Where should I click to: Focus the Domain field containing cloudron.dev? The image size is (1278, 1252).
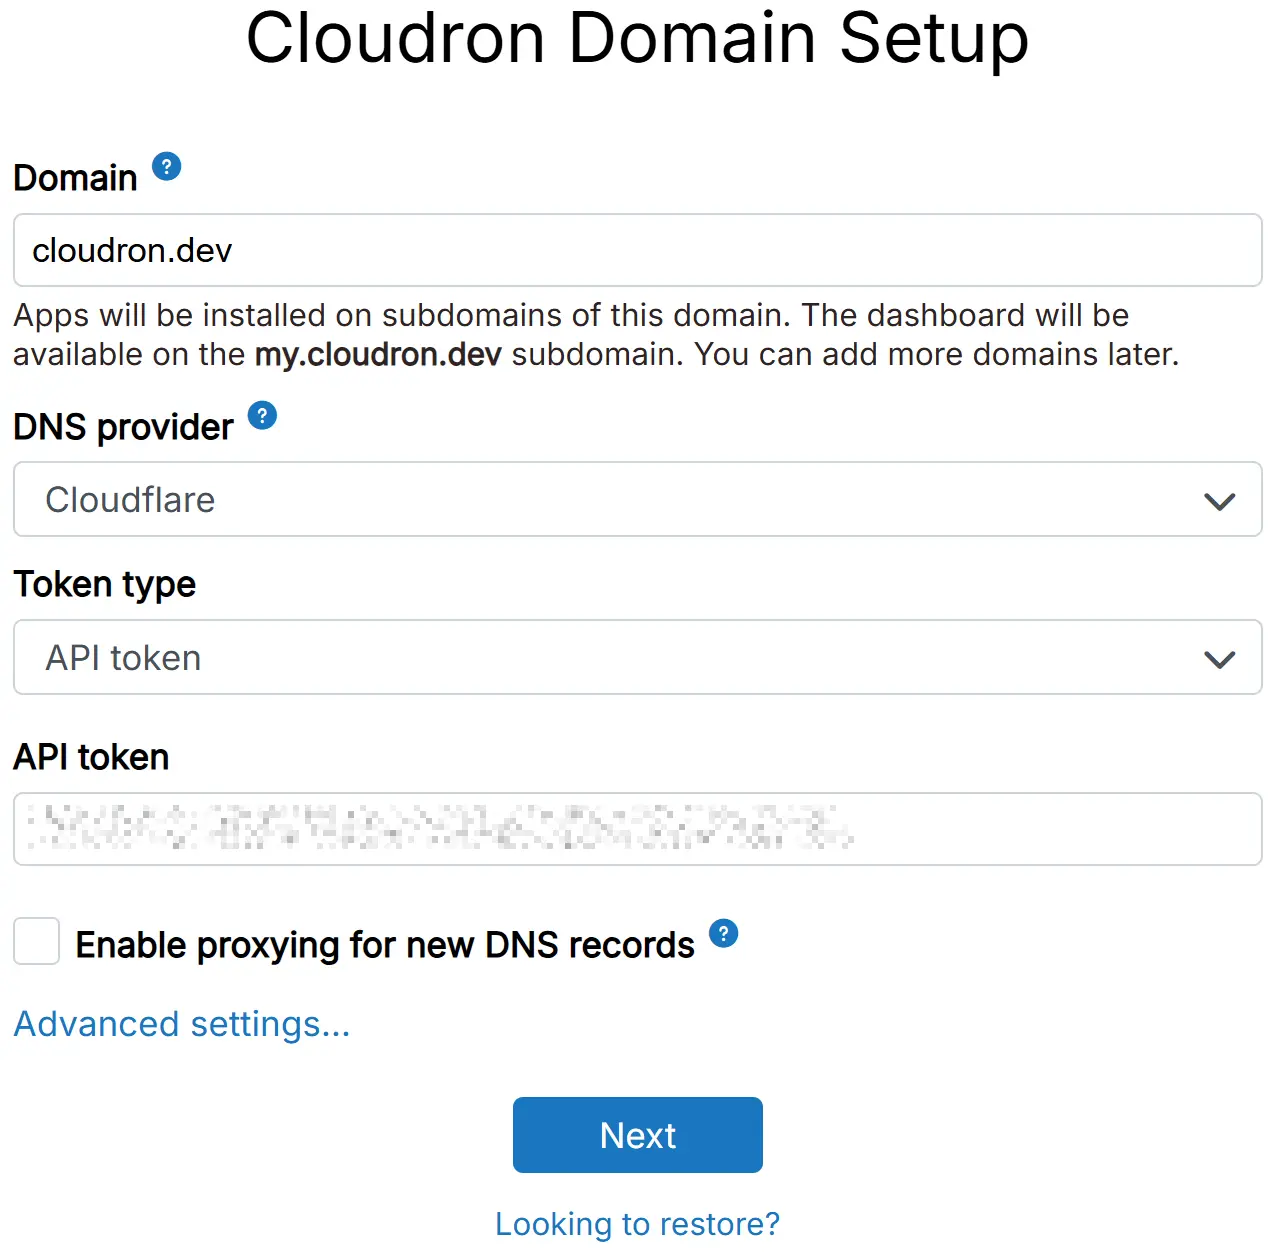[637, 250]
